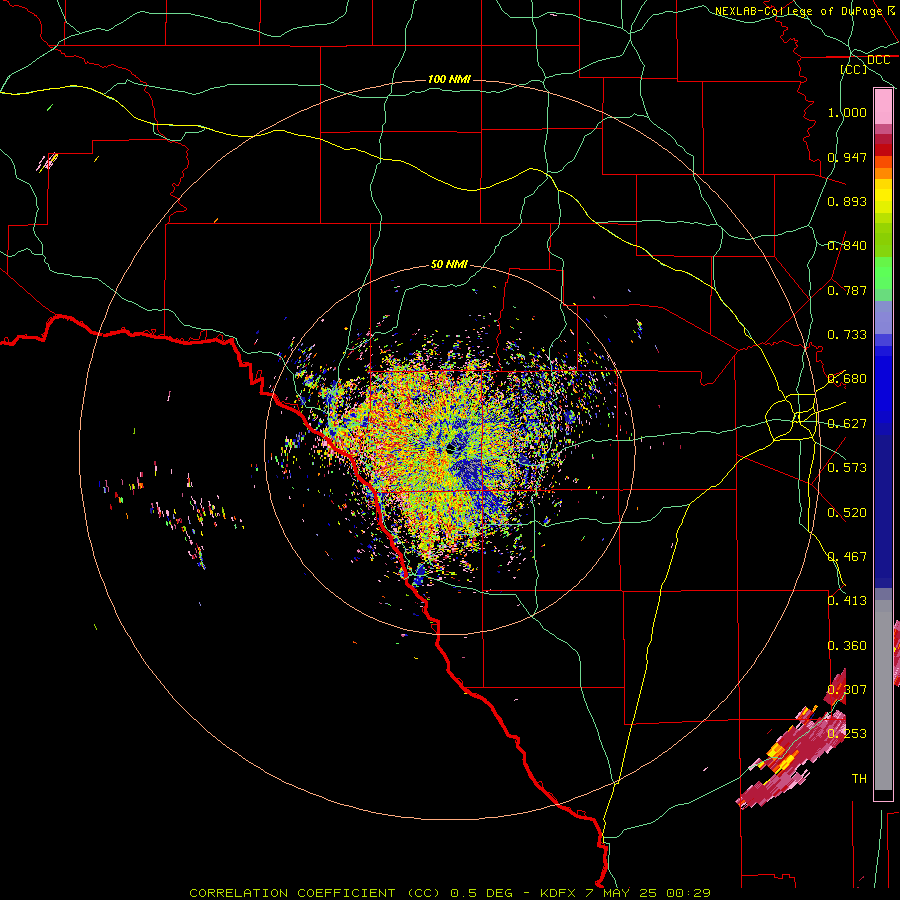Select the 0.520 value on the scale

tap(847, 513)
